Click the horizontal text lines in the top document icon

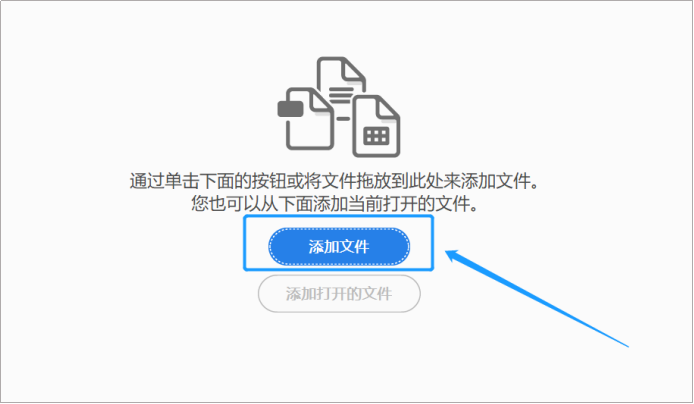pos(341,95)
